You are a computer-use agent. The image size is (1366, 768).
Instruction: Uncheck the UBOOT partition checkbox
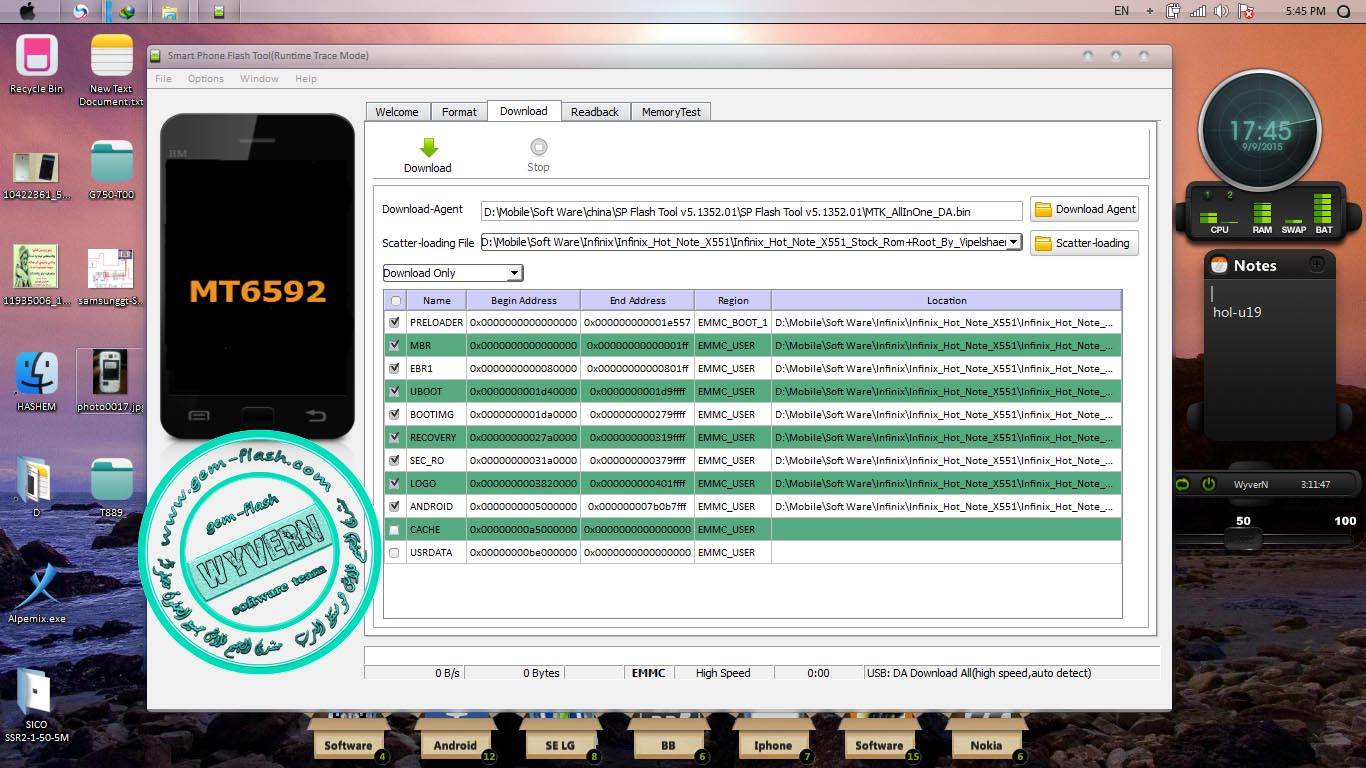395,391
